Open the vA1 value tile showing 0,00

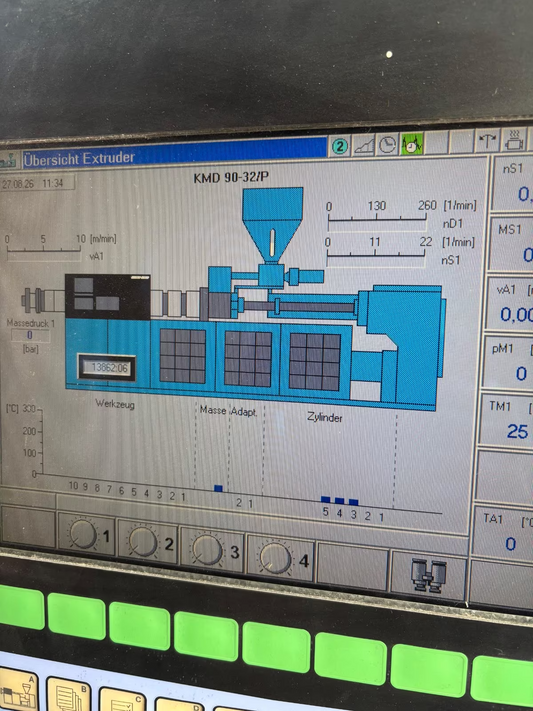508,303
